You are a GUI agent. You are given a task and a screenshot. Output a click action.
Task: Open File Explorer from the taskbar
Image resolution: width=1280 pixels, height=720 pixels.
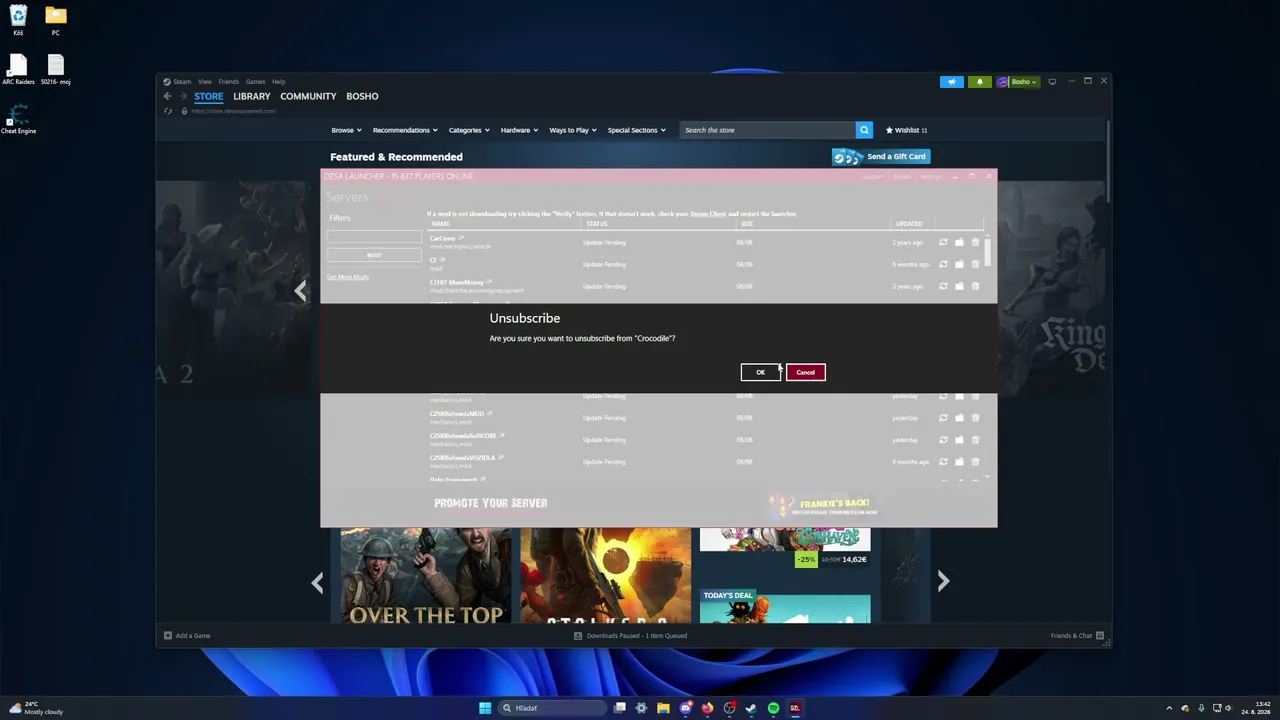(x=663, y=708)
